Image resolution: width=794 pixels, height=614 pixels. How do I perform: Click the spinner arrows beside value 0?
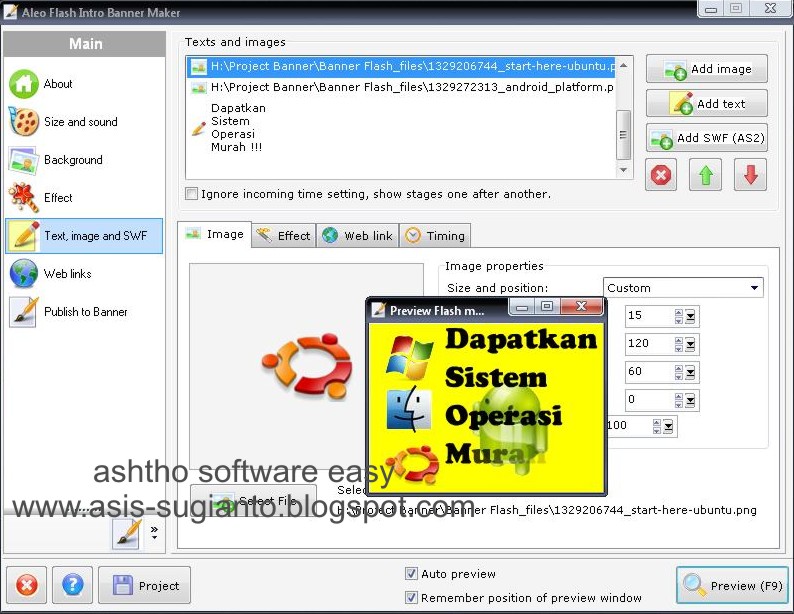pos(679,400)
